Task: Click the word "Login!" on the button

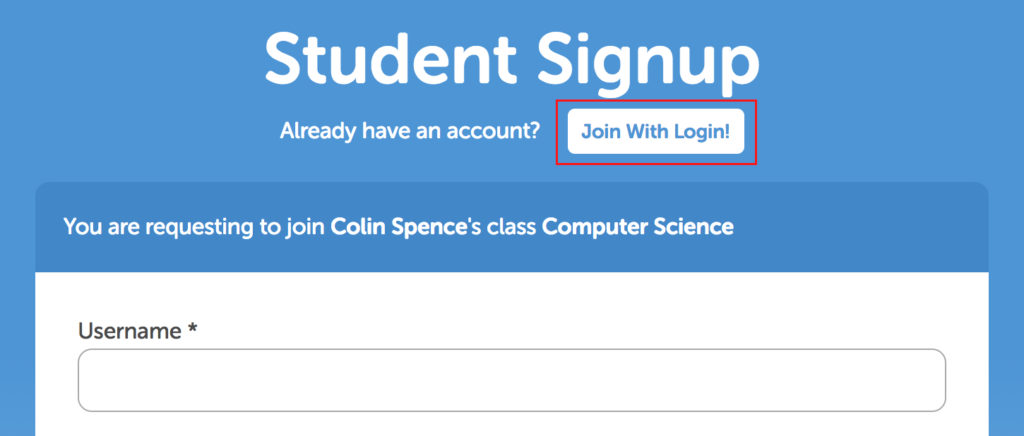Action: 700,132
